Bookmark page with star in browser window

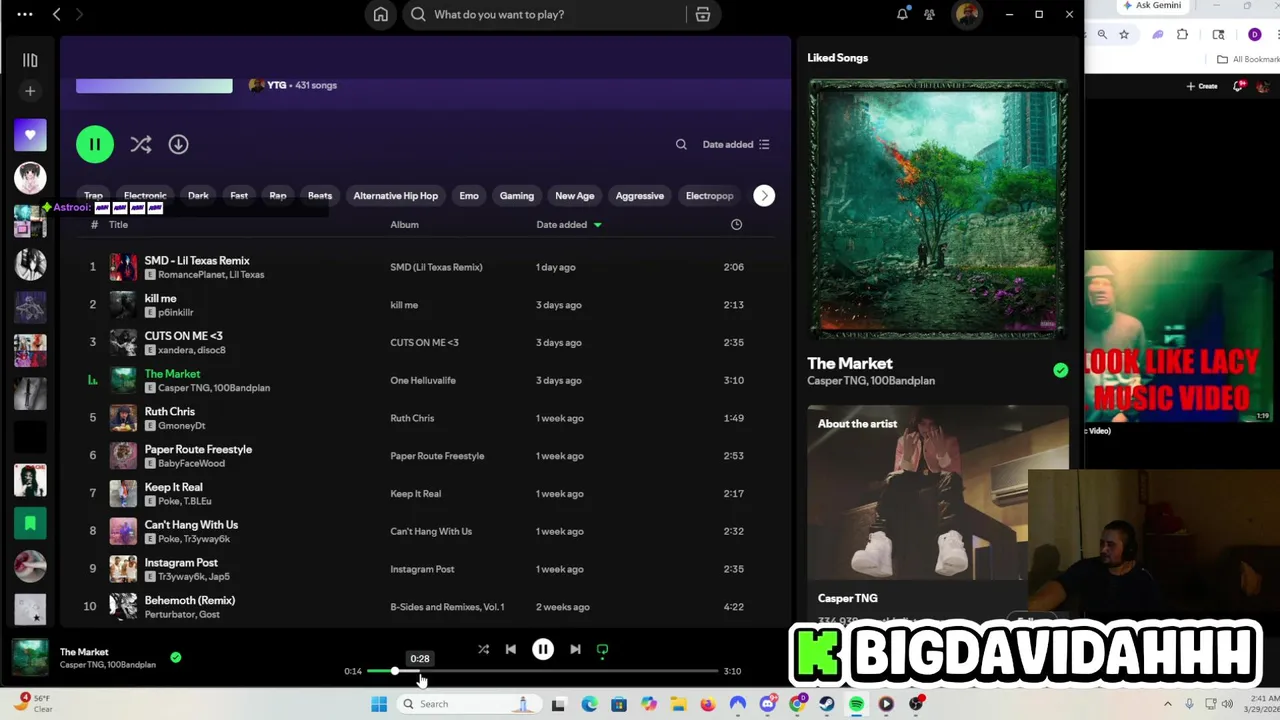coord(1124,34)
